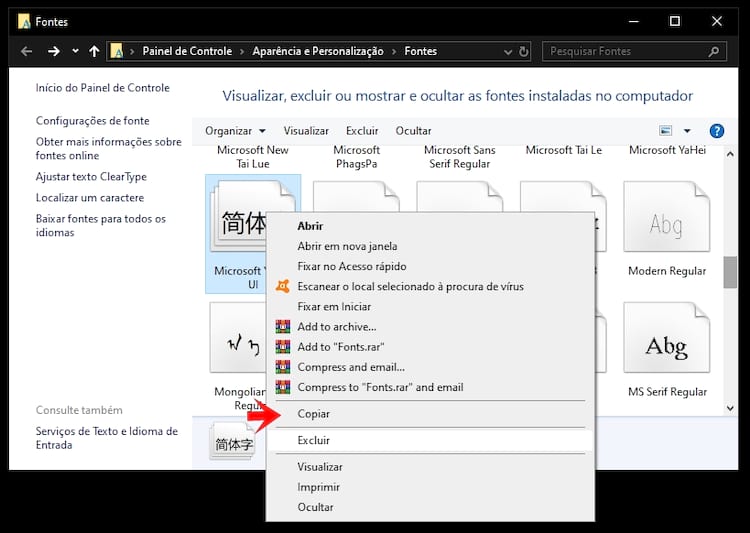This screenshot has width=750, height=533.
Task: Click the details pane font preview icon
Action: 233,441
